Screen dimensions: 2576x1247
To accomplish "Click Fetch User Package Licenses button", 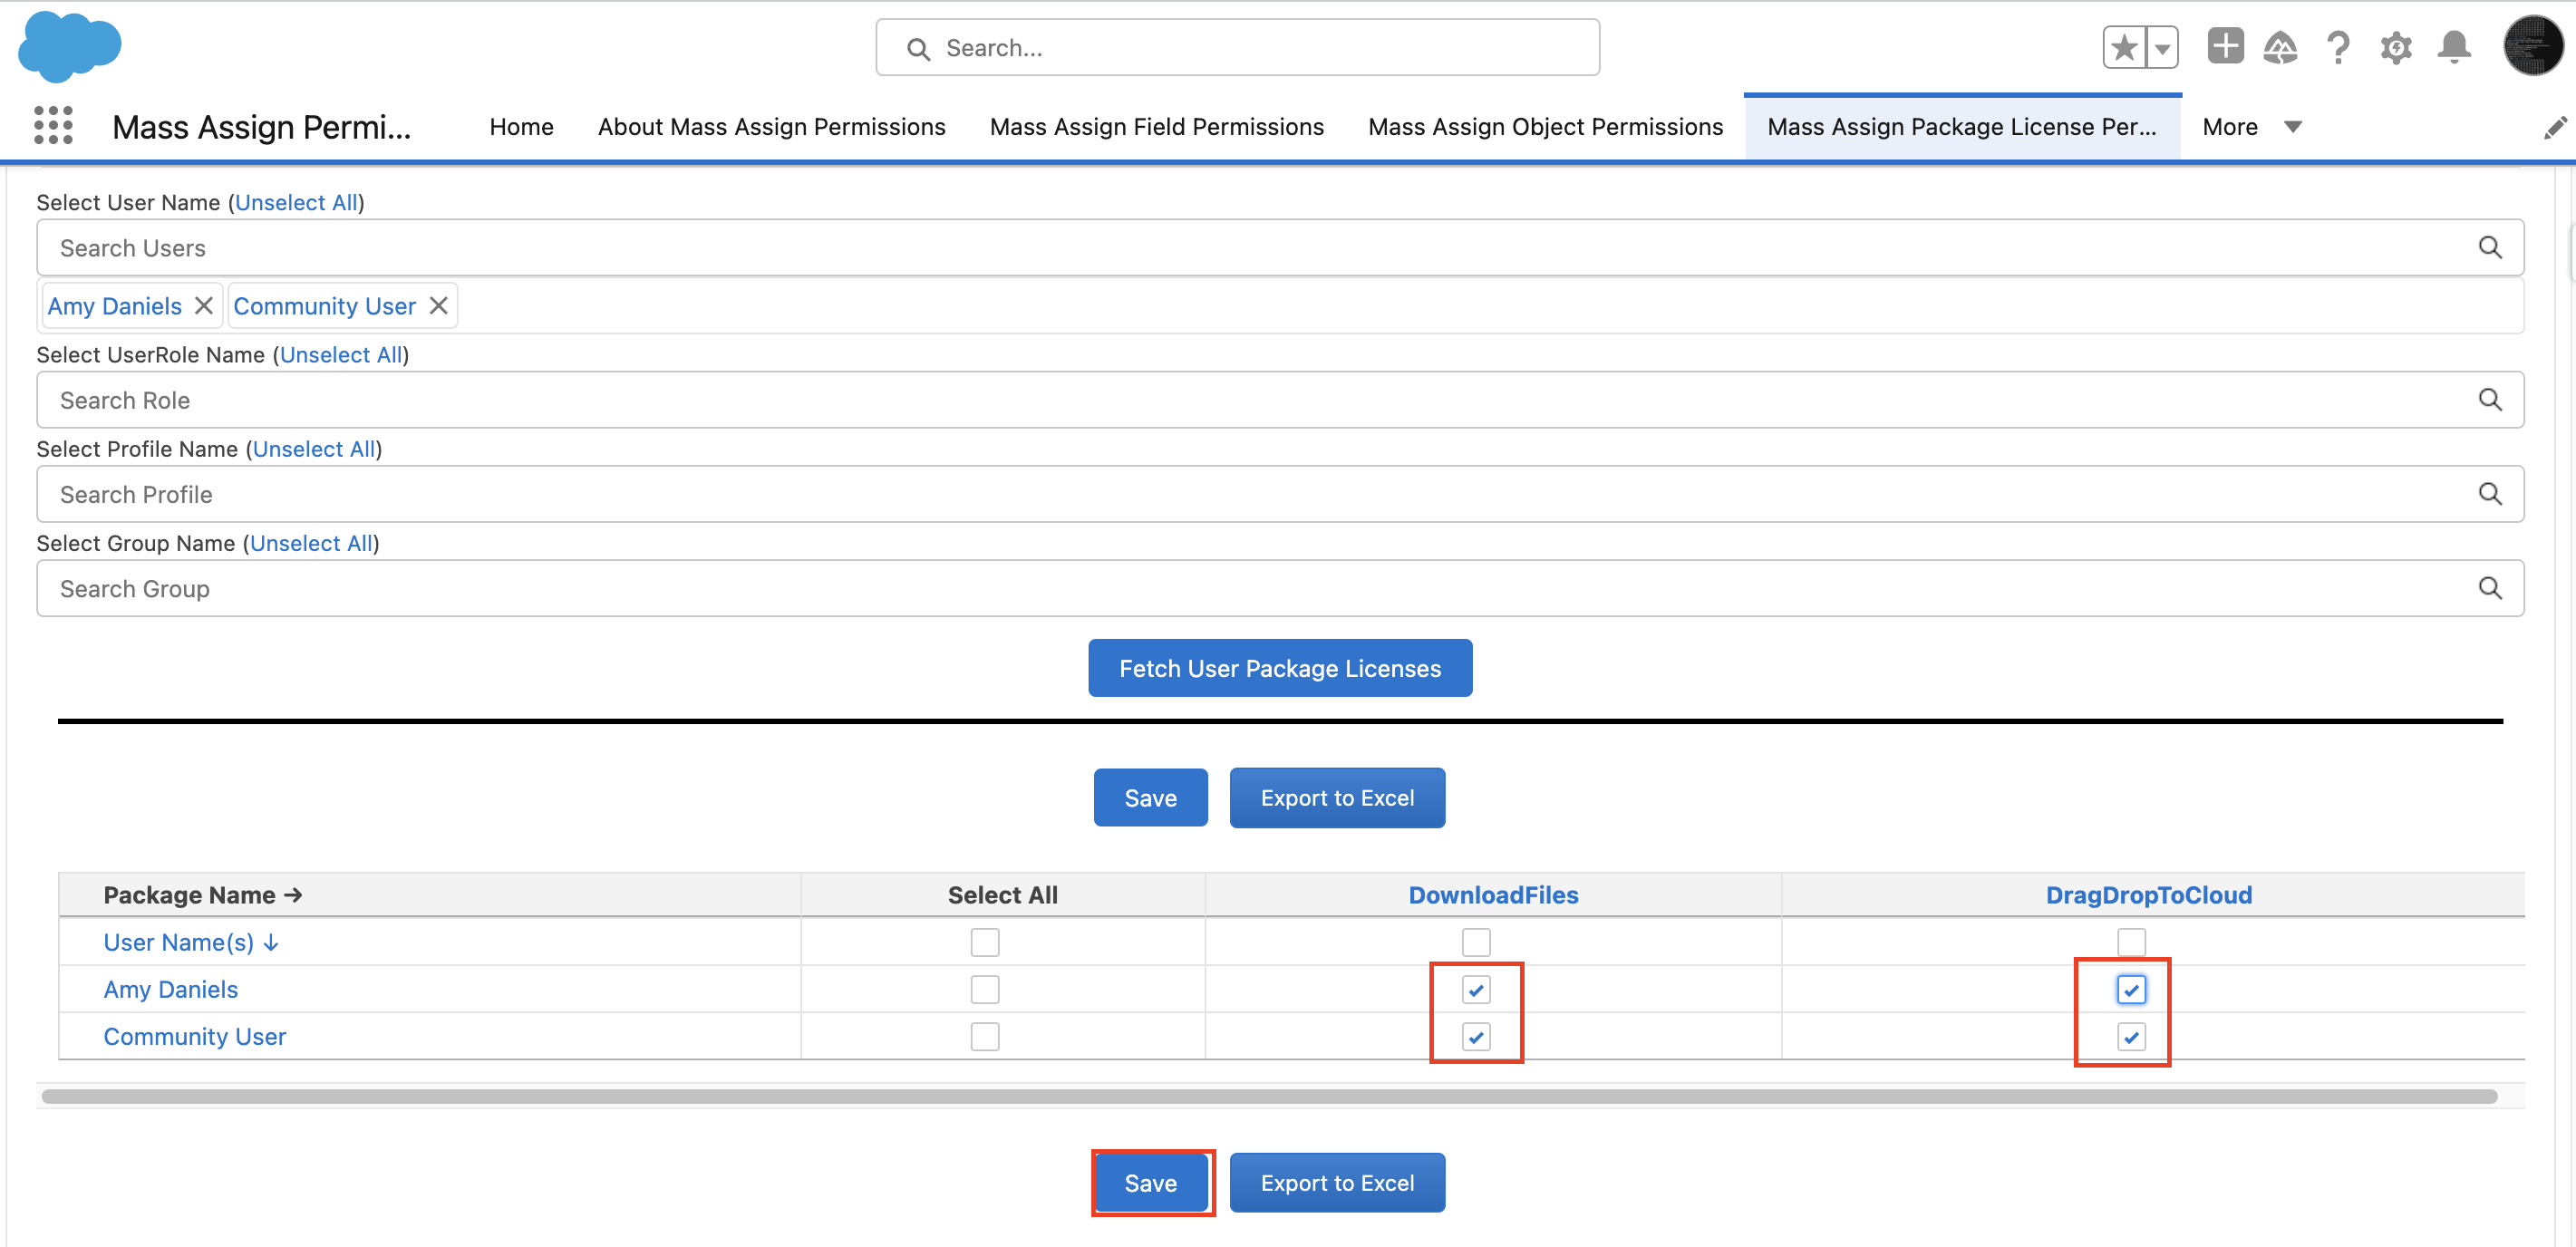I will (x=1279, y=668).
